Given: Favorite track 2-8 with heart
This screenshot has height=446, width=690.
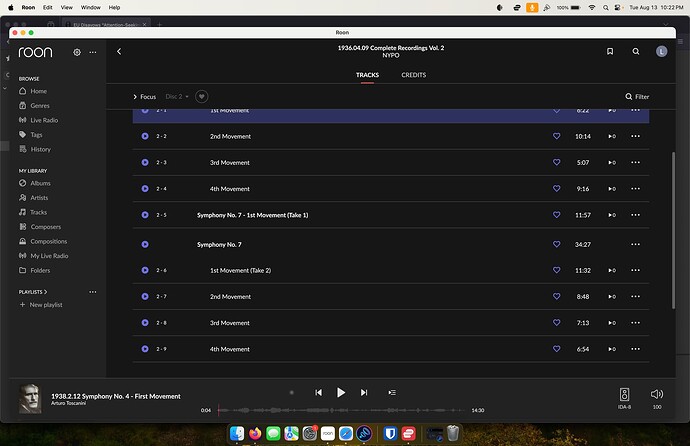Looking at the screenshot, I should point(557,323).
